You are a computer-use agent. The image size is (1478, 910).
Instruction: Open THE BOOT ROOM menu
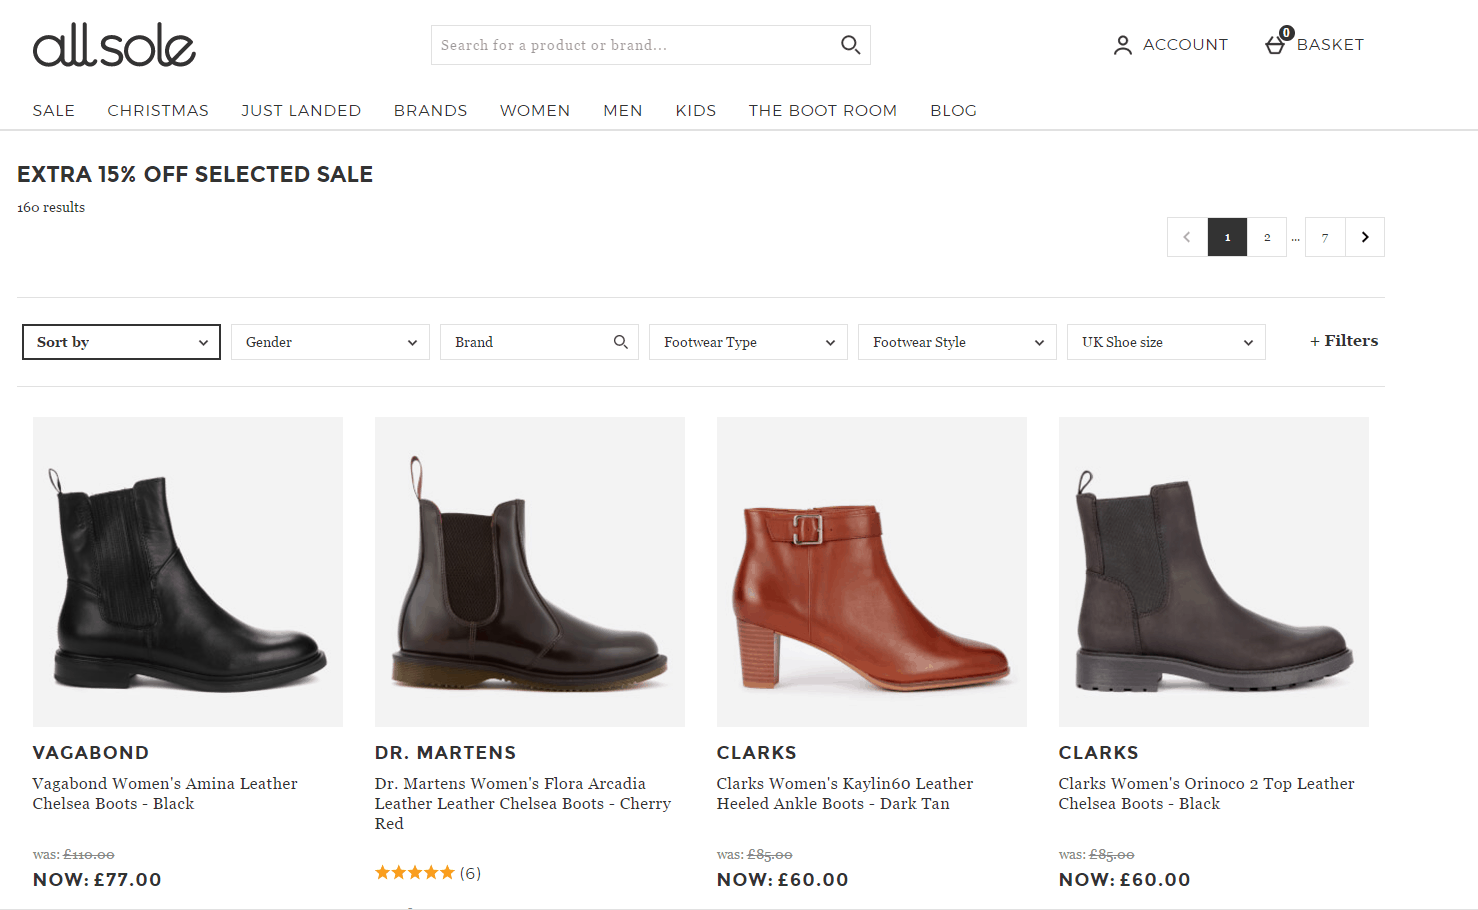coord(823,111)
